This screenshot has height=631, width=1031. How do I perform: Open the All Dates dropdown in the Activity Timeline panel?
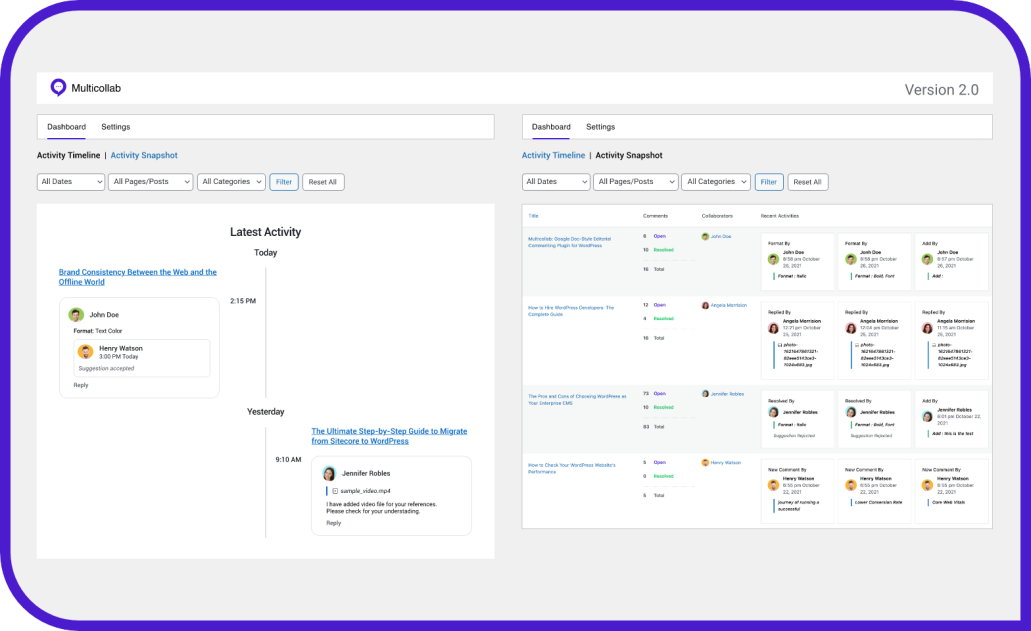point(71,182)
